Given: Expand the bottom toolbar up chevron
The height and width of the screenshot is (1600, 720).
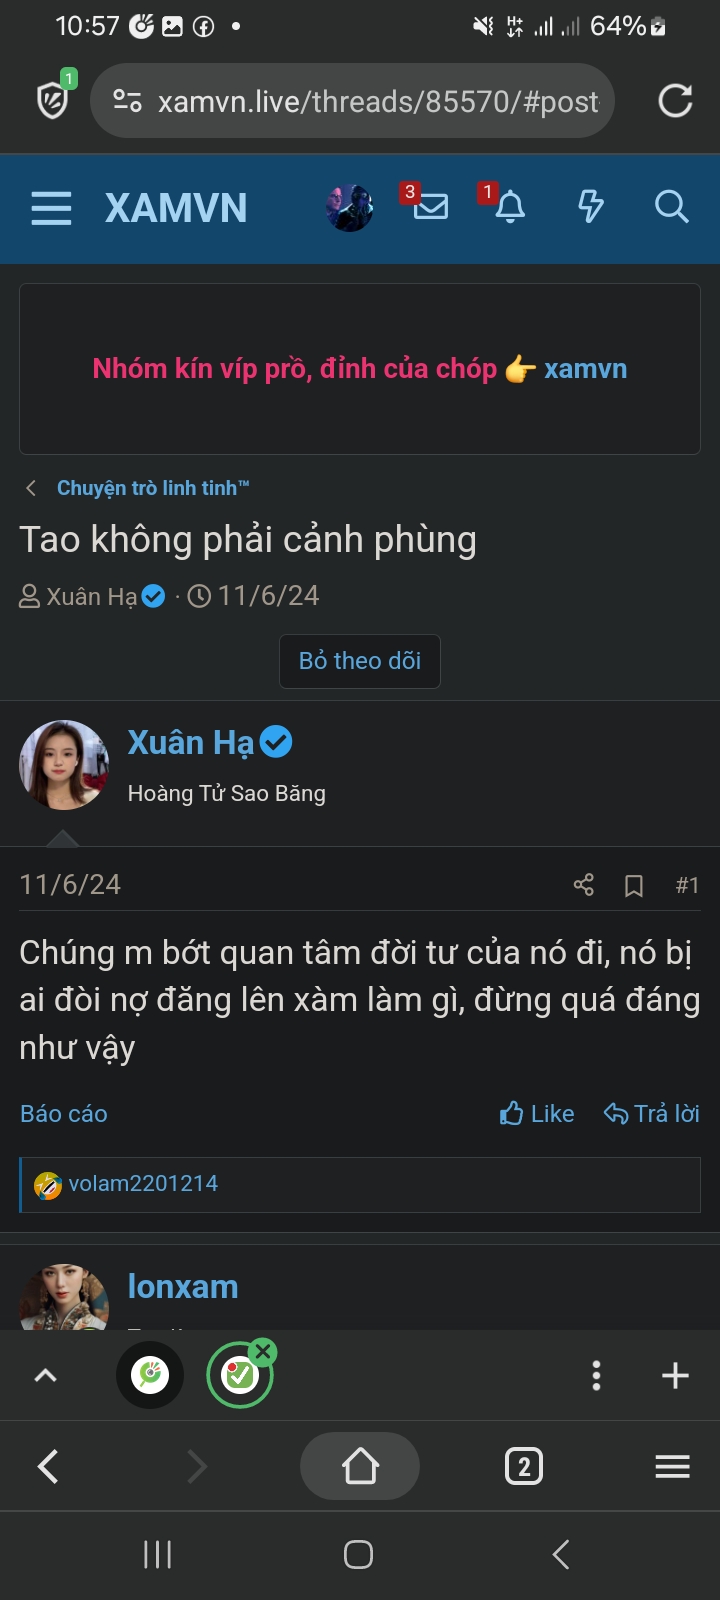Looking at the screenshot, I should [x=45, y=1375].
